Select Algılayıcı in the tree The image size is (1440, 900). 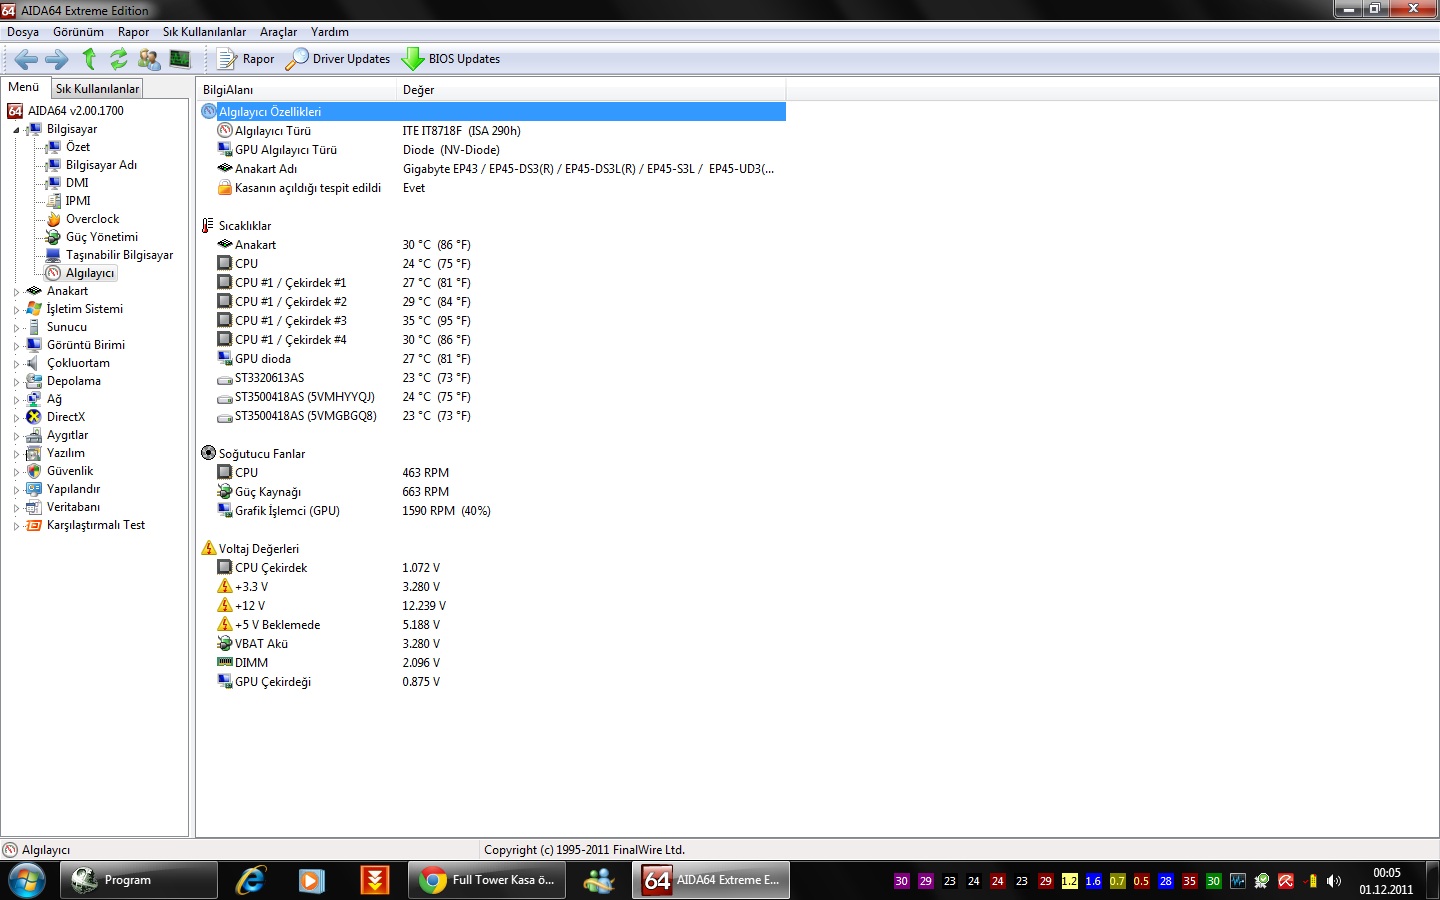pyautogui.click(x=90, y=273)
